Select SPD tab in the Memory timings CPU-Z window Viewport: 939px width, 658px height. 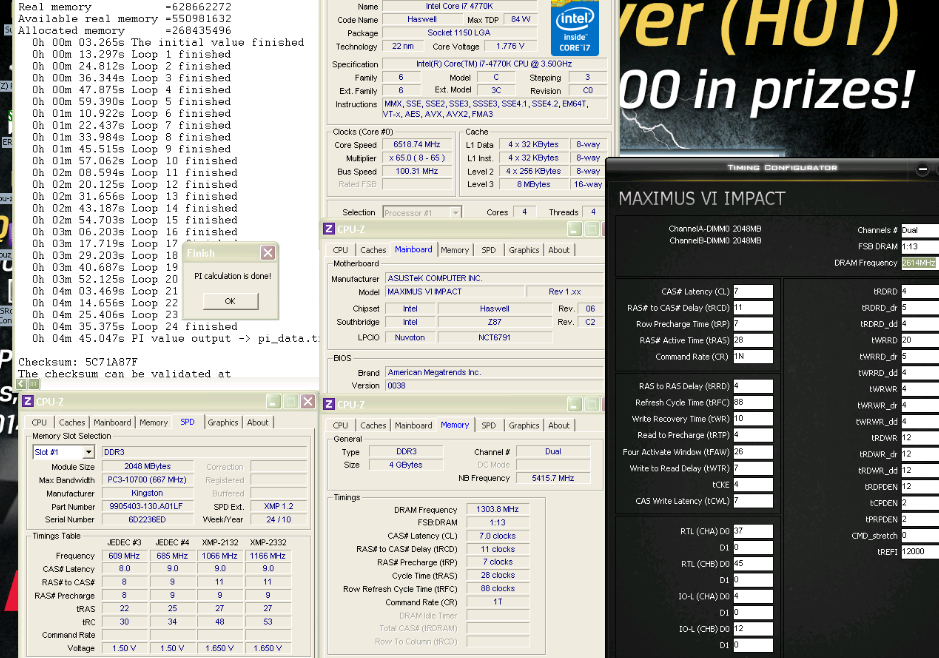coord(489,425)
